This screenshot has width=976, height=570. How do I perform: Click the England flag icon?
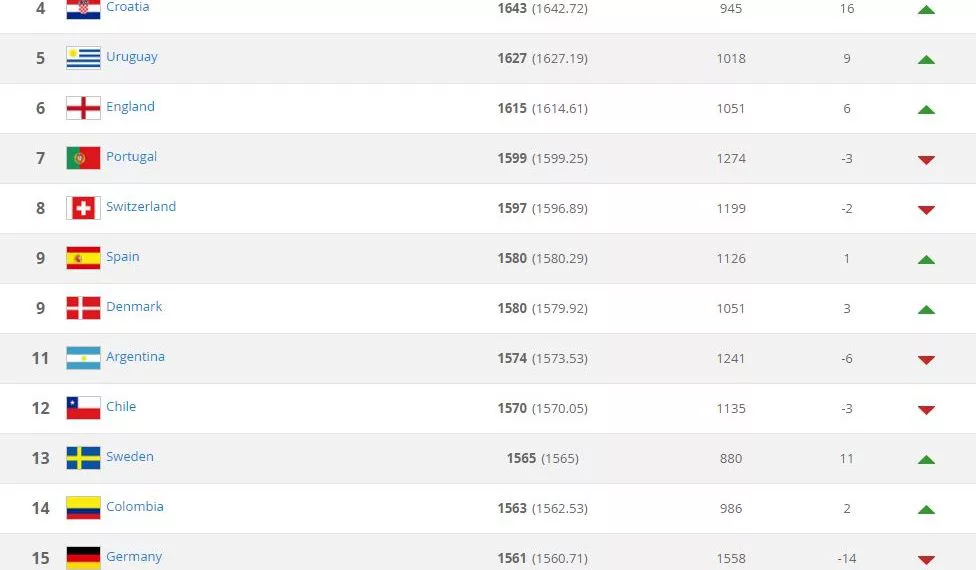(83, 108)
